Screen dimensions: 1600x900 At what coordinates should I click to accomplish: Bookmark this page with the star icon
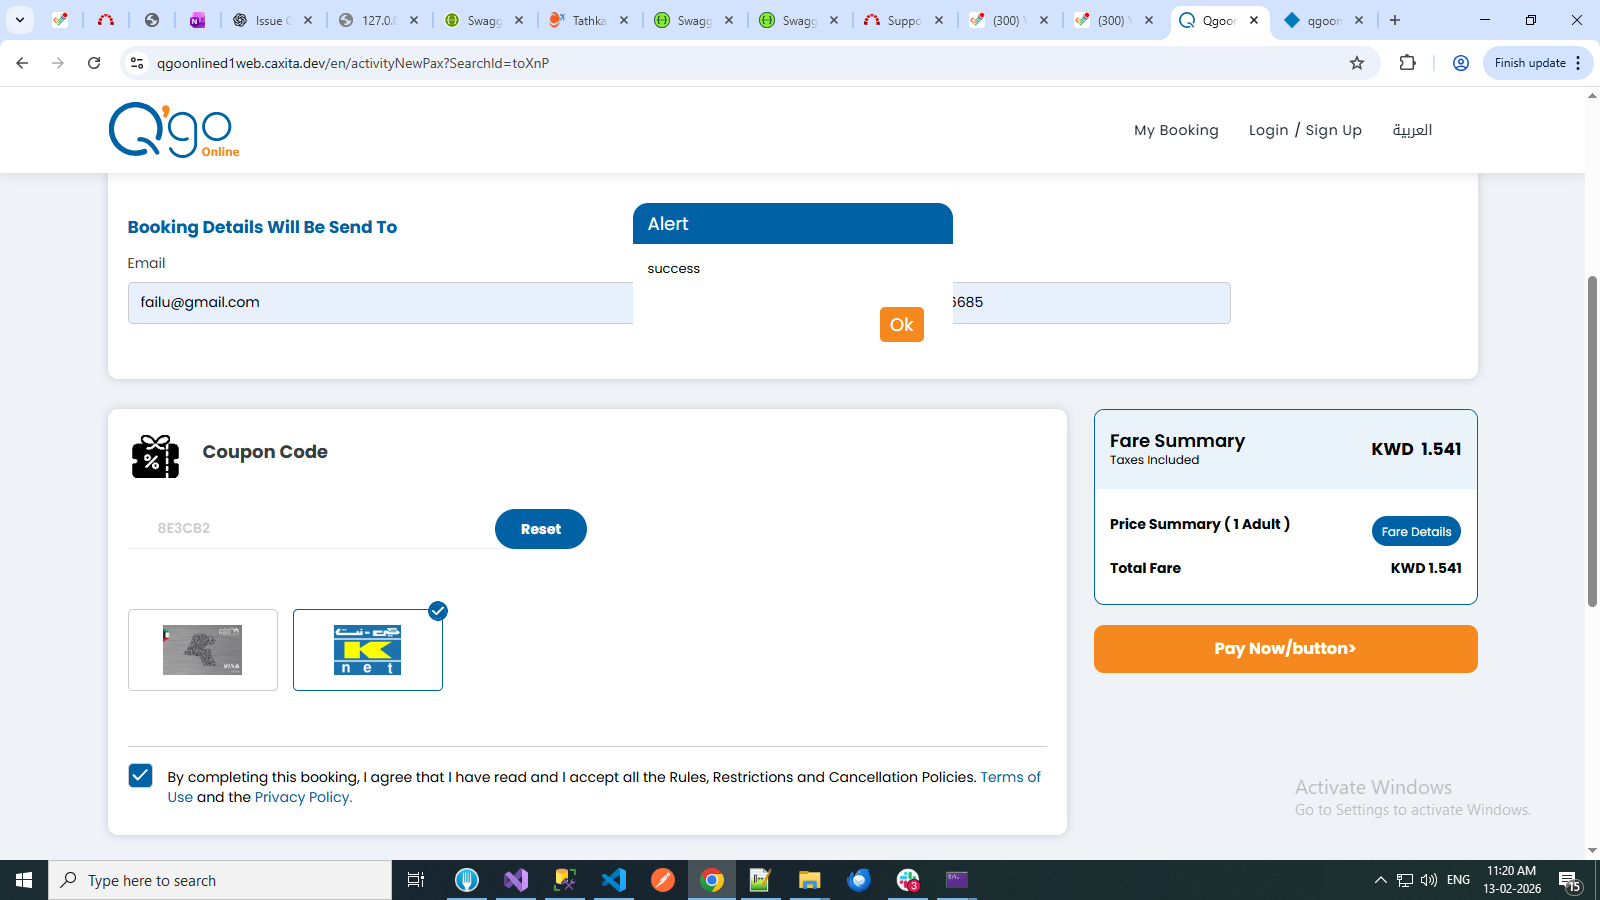pos(1357,63)
